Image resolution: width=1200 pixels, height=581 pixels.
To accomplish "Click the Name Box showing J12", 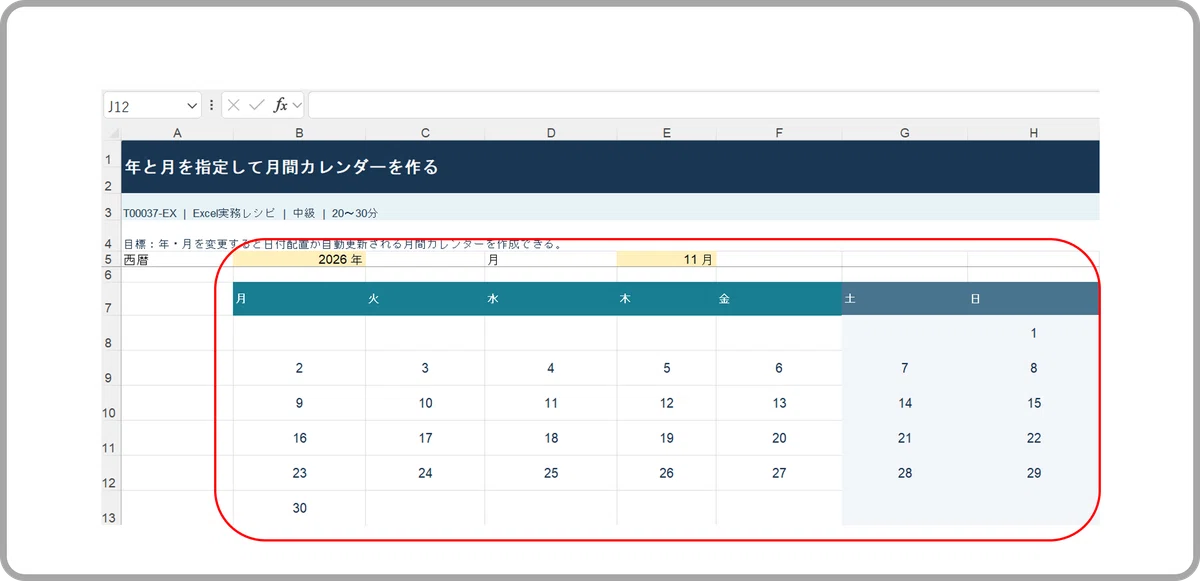I will pos(152,105).
